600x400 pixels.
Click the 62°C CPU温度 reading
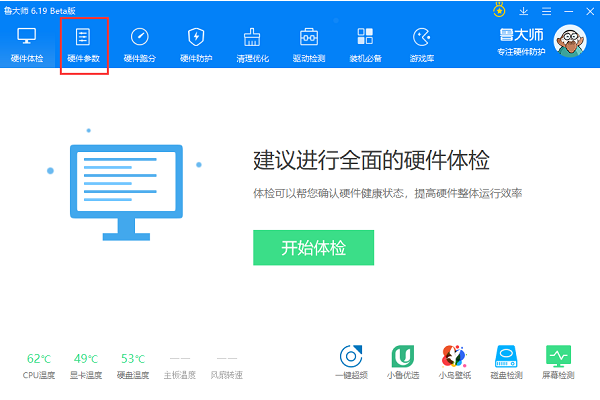click(39, 366)
